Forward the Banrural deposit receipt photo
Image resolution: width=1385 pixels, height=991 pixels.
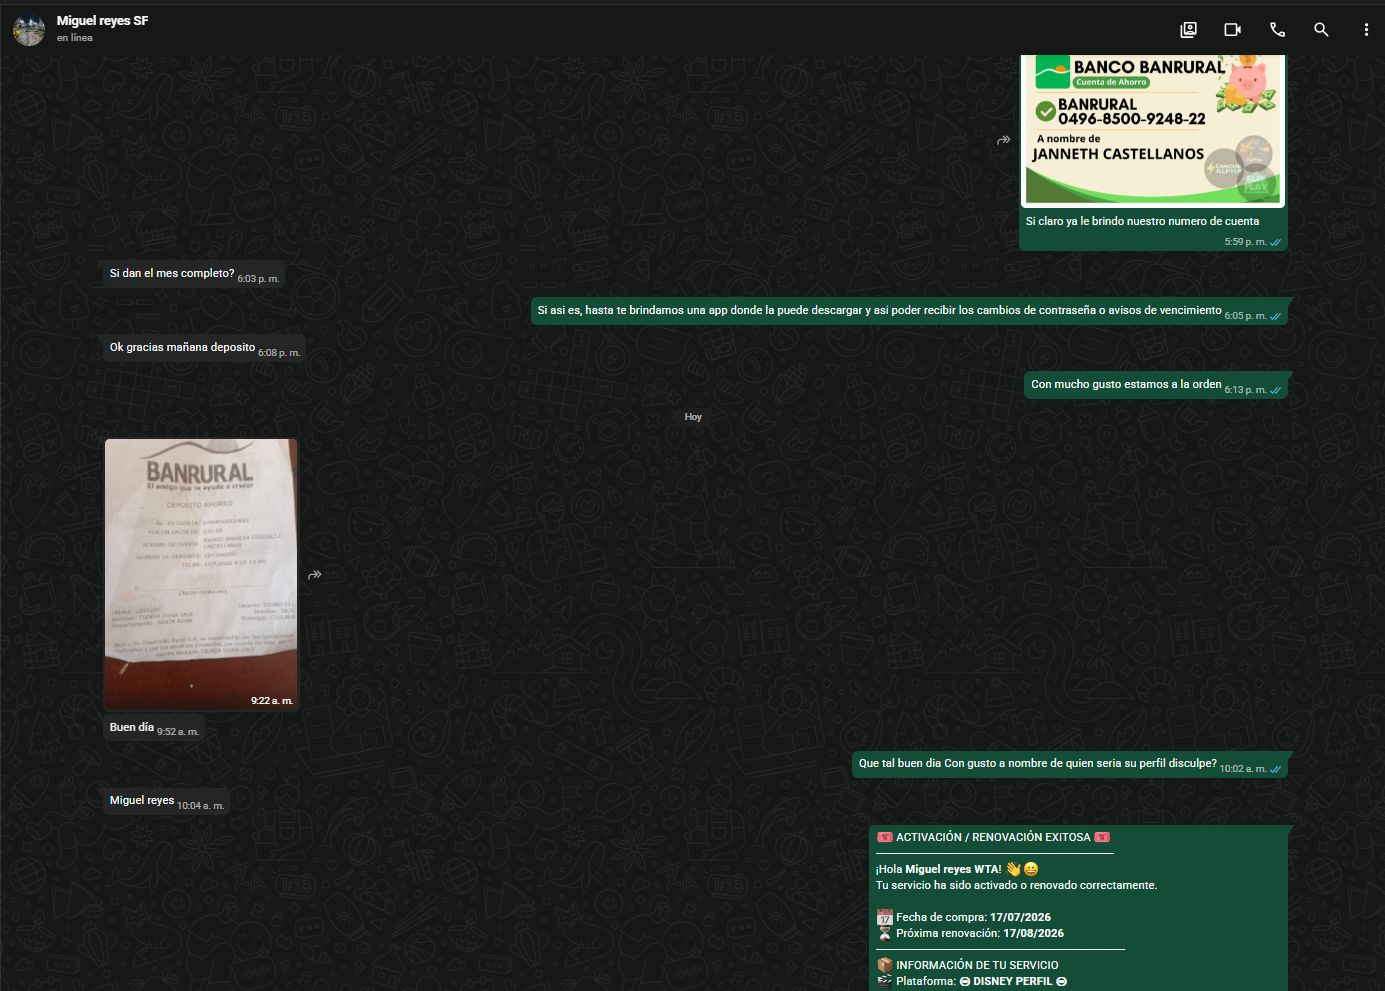click(x=314, y=575)
